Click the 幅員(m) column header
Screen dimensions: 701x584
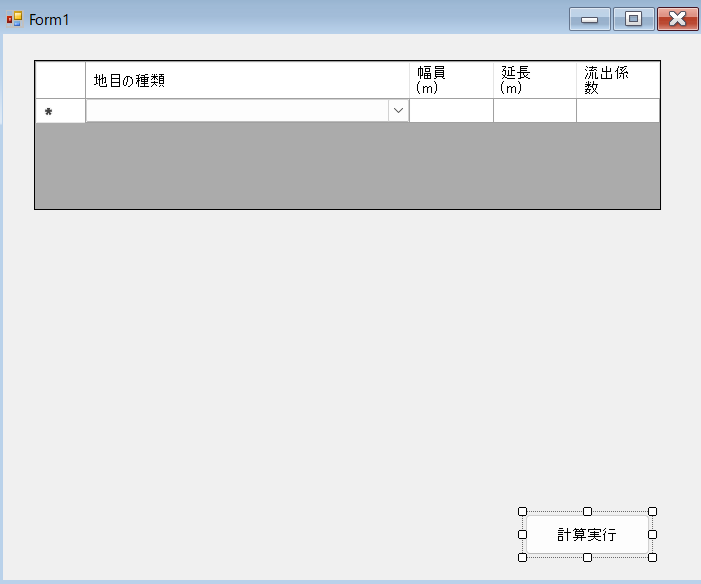[451, 80]
